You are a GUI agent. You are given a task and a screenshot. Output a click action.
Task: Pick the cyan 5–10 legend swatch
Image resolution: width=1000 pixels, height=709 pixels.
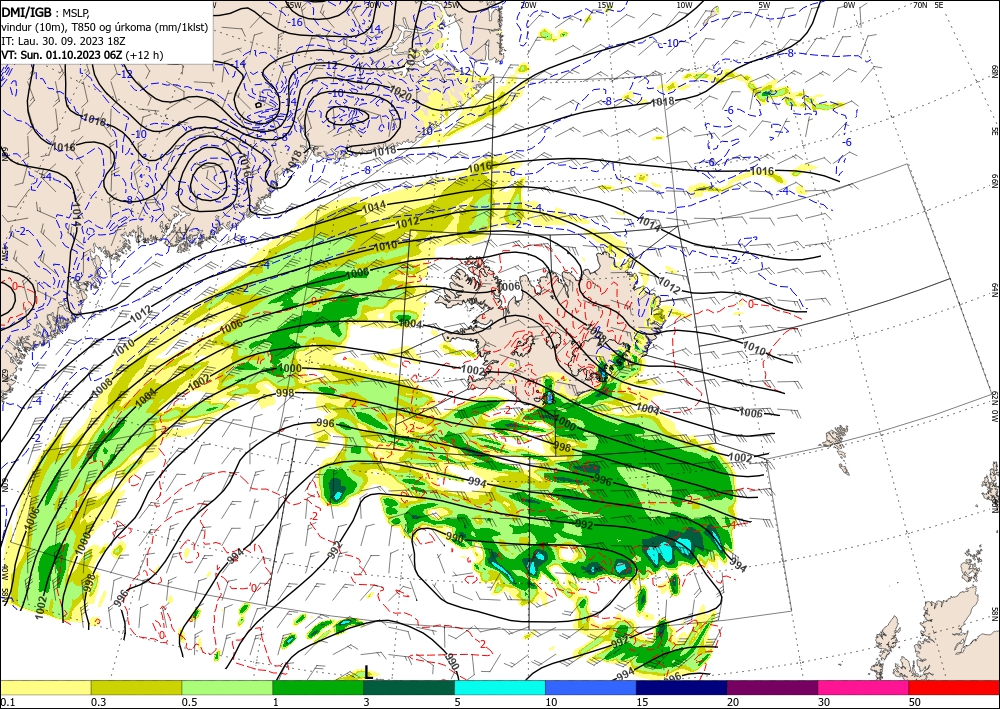point(500,687)
